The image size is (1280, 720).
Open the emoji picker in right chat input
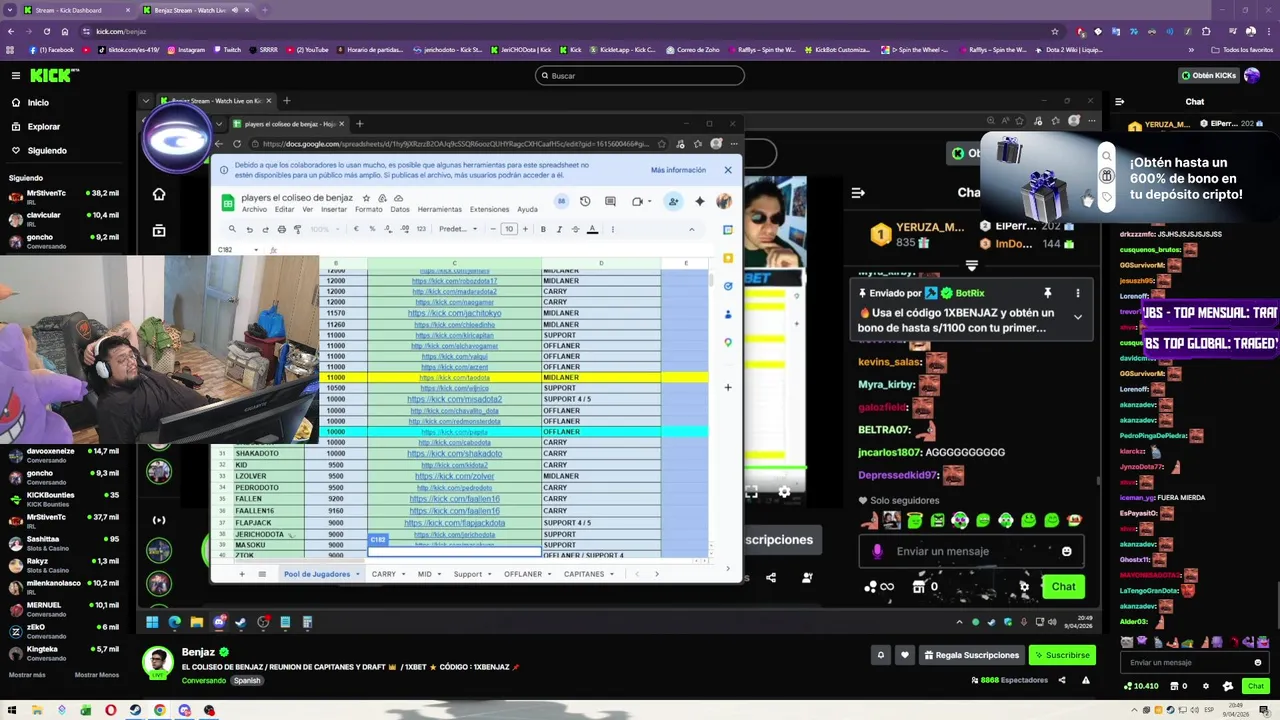tap(1258, 662)
